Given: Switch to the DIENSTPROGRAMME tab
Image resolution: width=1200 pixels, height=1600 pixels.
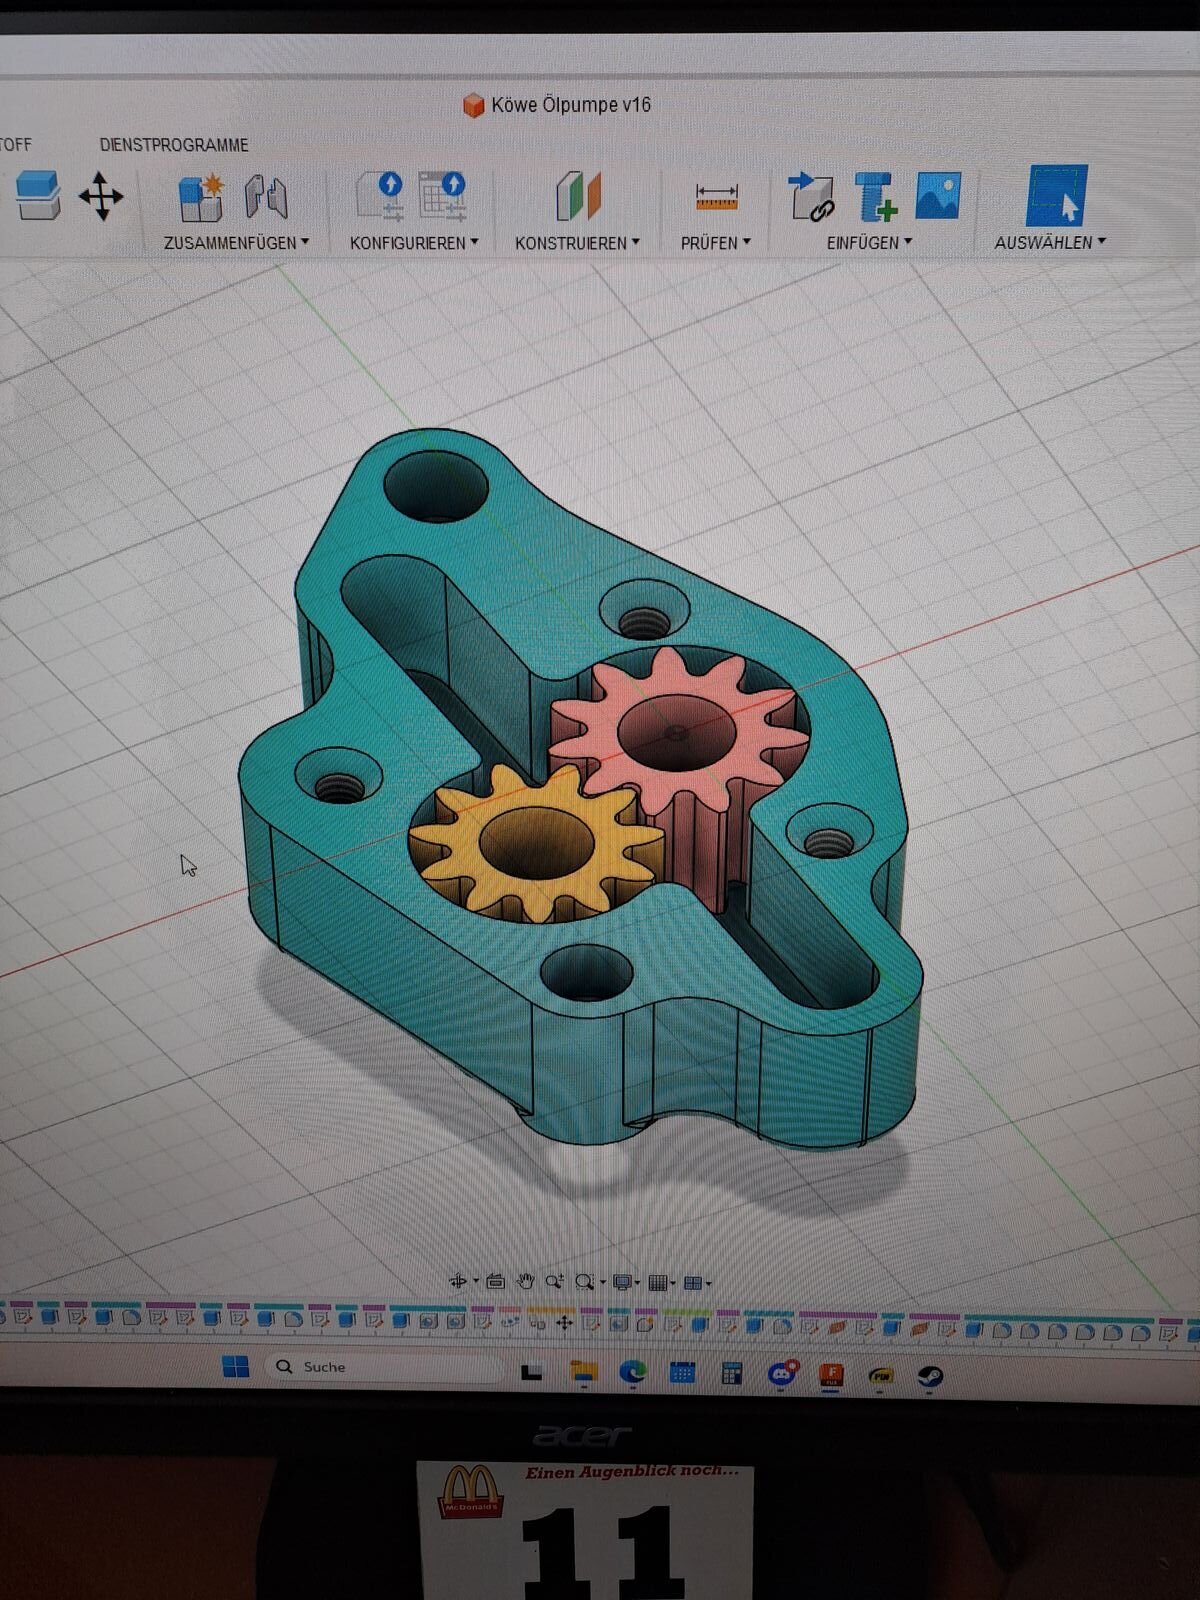Looking at the screenshot, I should (x=174, y=145).
